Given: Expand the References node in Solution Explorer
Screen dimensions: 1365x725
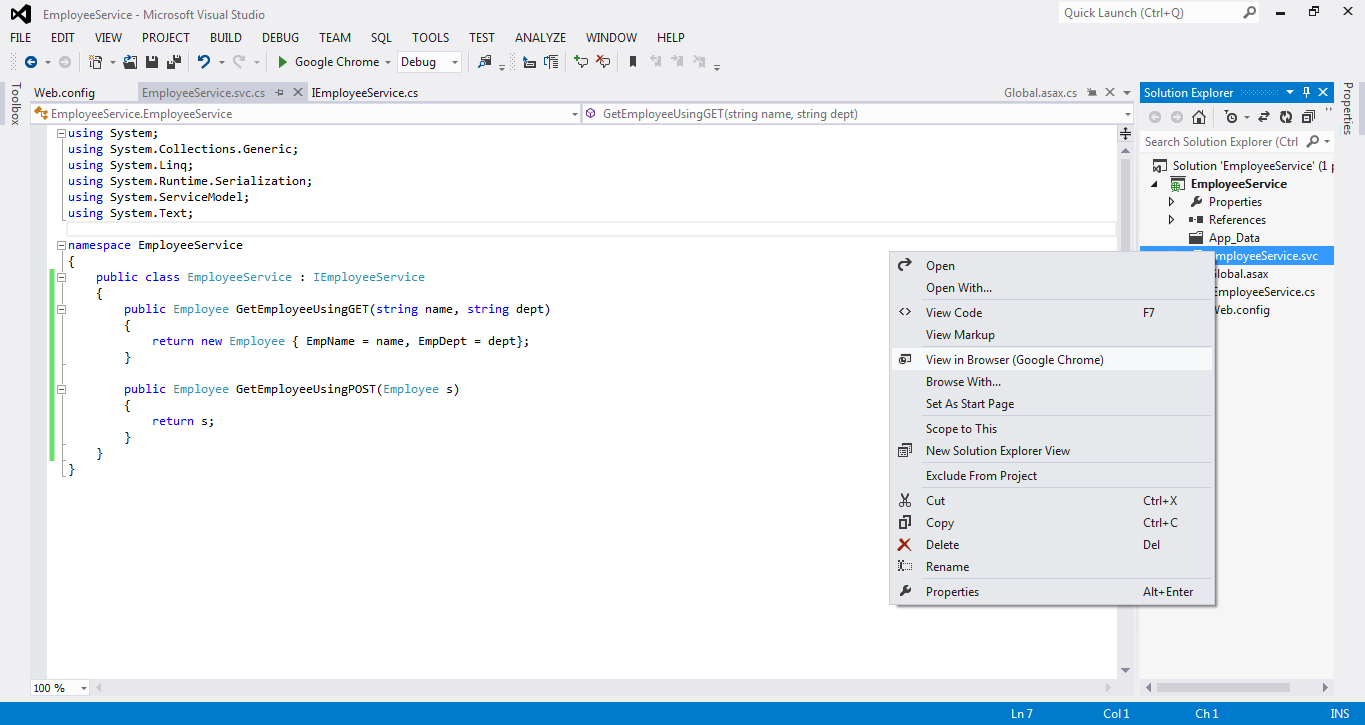Looking at the screenshot, I should 1172,220.
